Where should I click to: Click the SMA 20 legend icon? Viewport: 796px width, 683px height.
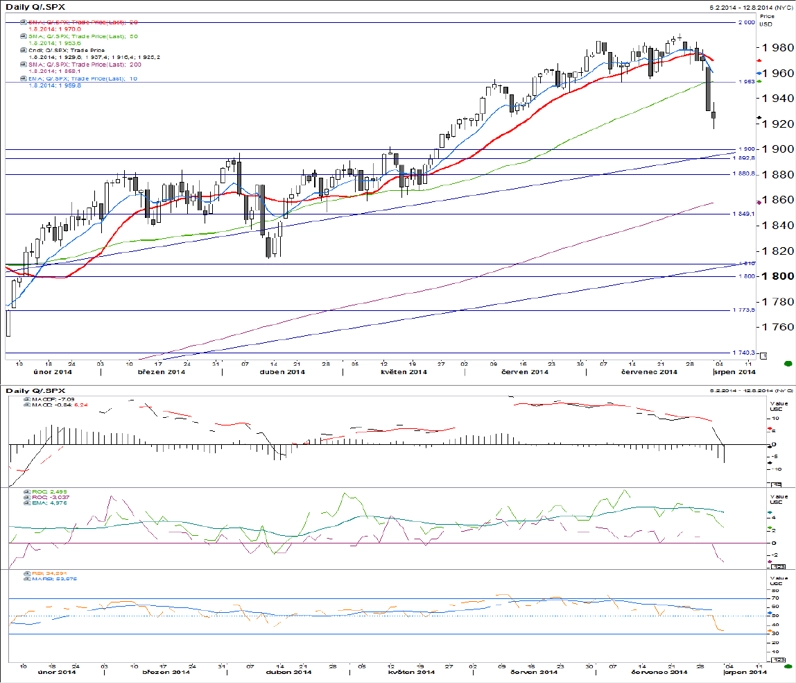23,22
